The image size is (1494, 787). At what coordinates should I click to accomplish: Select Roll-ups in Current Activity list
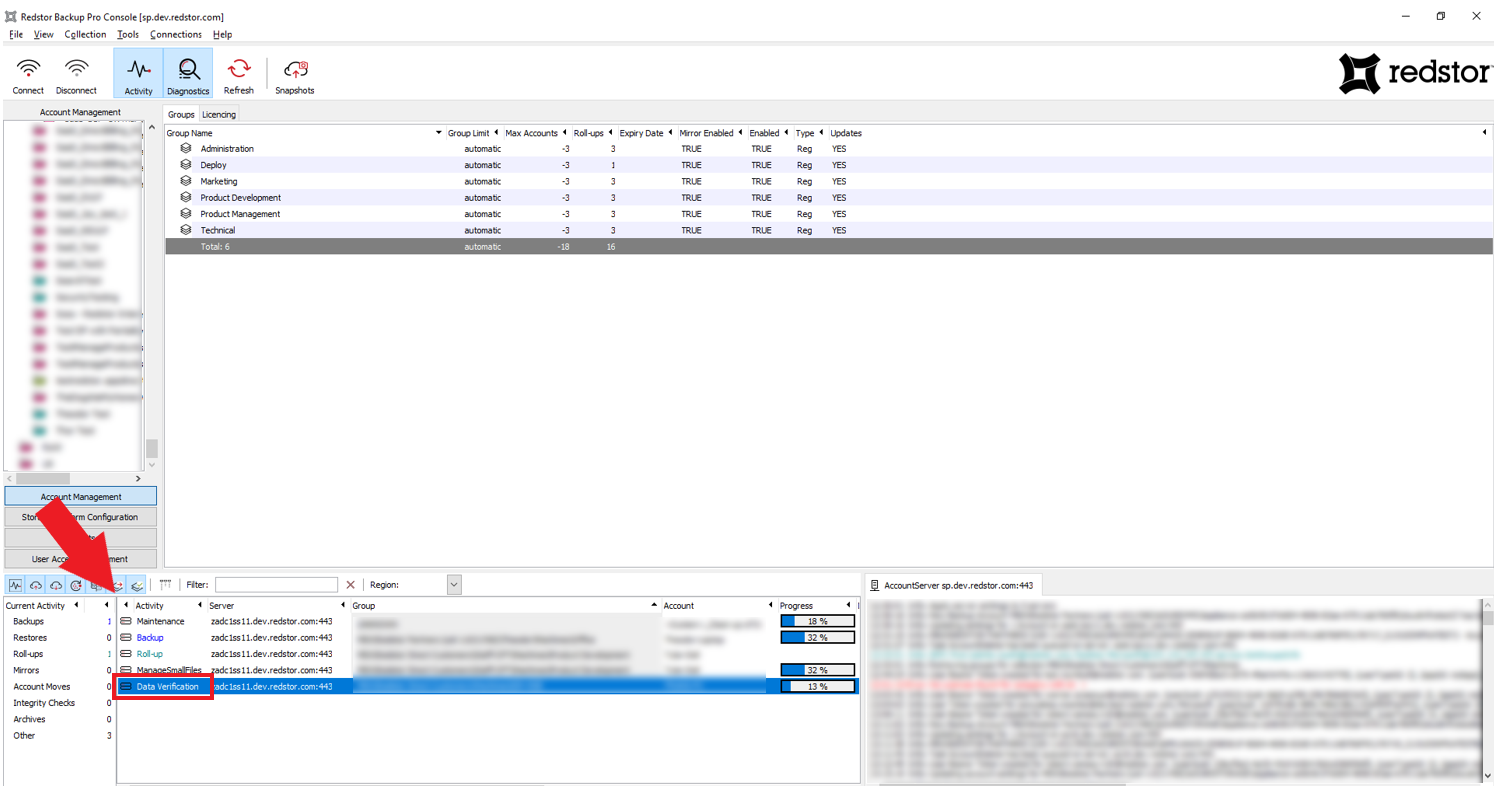tap(28, 654)
